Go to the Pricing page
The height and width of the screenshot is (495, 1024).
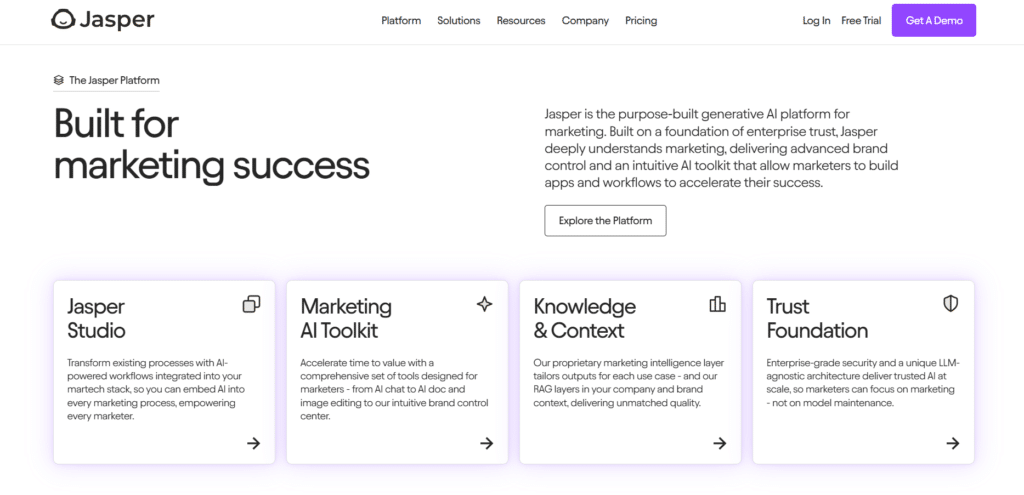point(641,20)
